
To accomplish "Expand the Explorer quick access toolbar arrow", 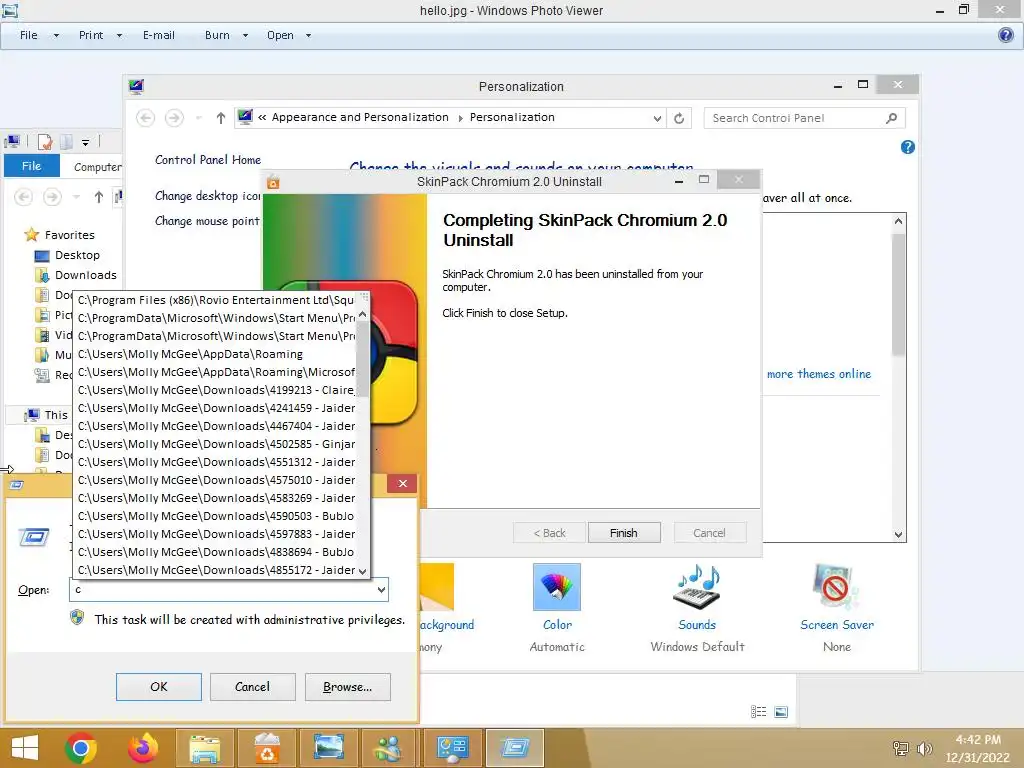I will click(86, 142).
